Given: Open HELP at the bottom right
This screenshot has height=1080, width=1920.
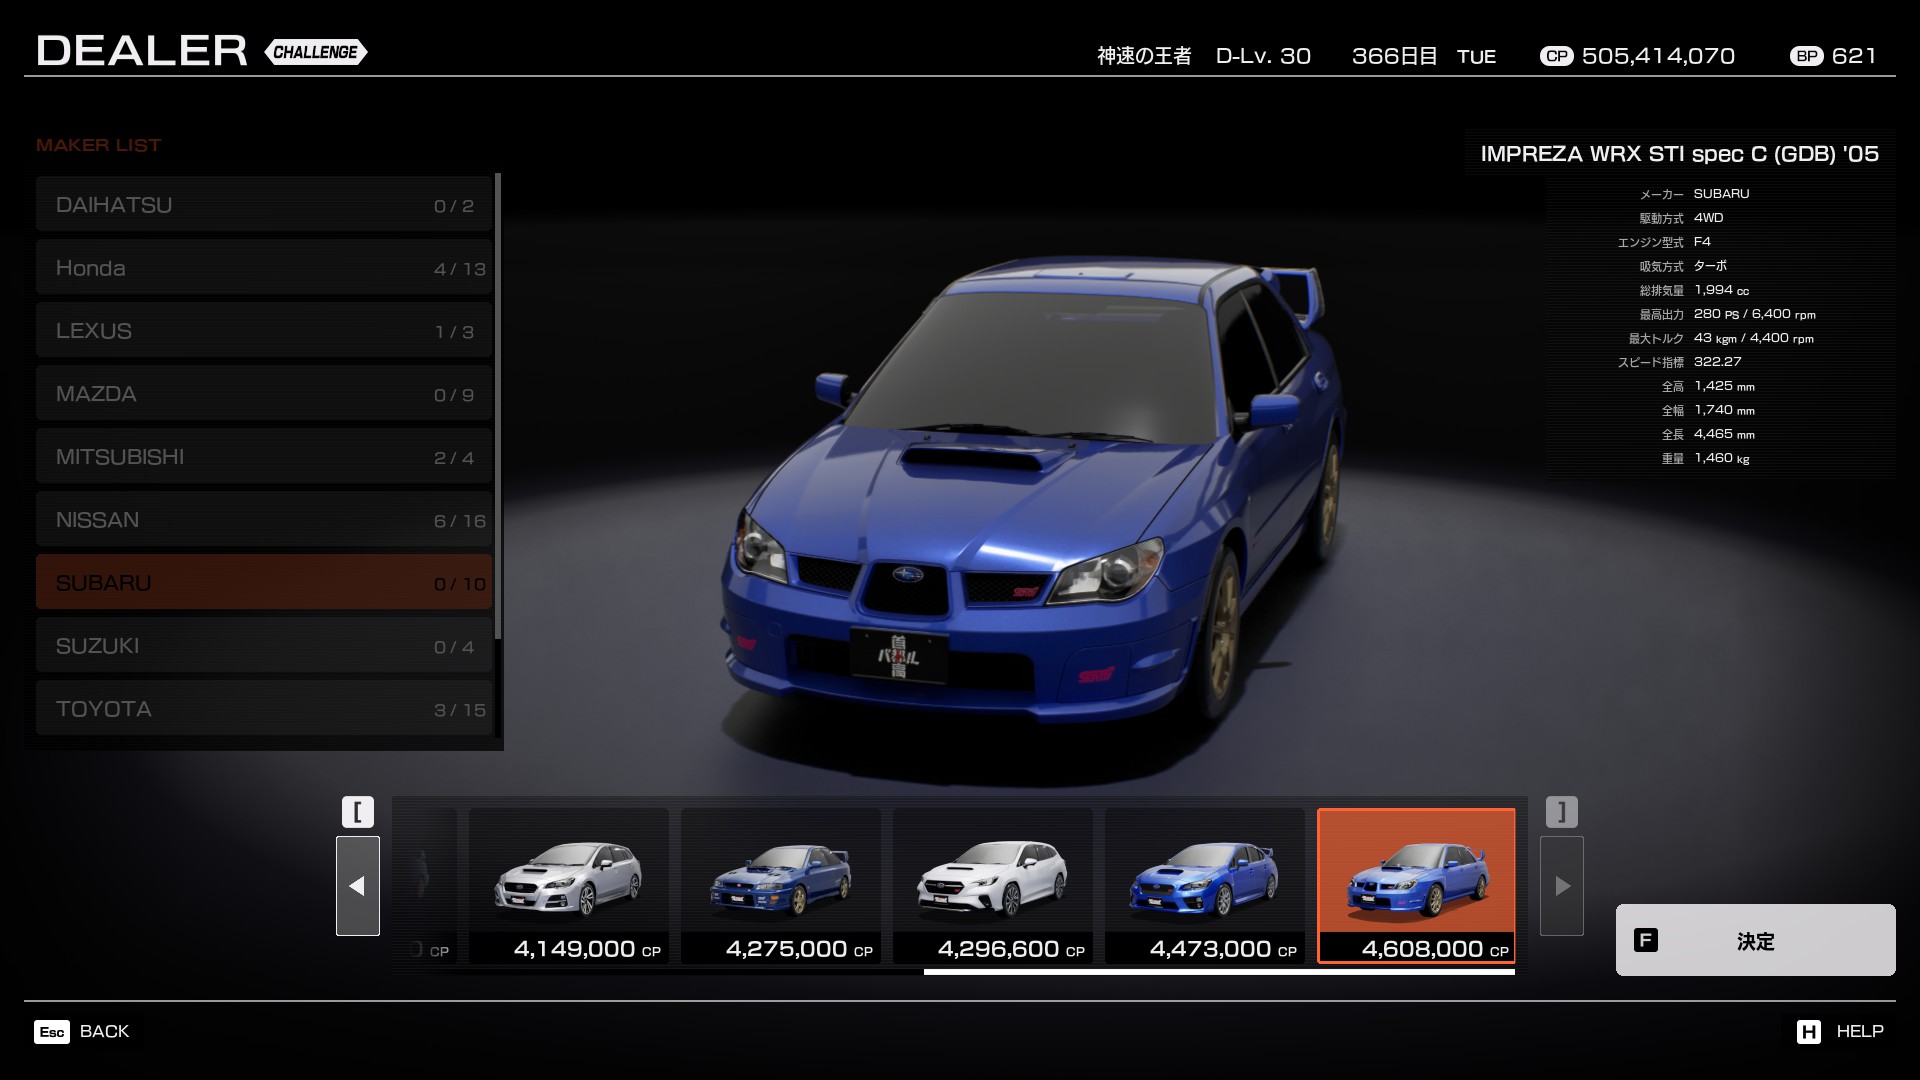Looking at the screenshot, I should point(1859,1032).
